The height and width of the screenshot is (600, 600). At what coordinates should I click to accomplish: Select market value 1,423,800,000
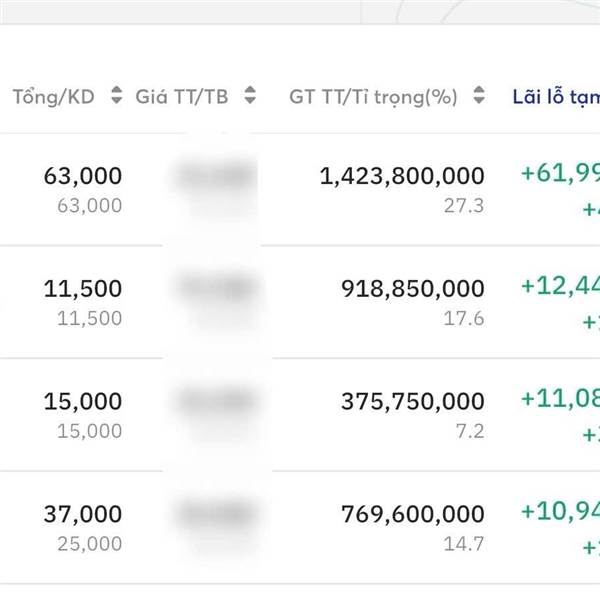coord(402,176)
